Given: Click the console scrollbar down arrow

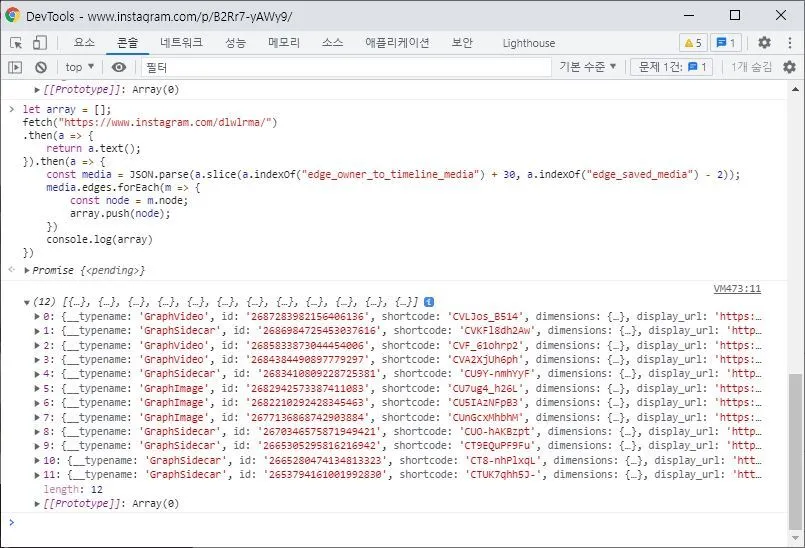Looking at the screenshot, I should pyautogui.click(x=795, y=538).
